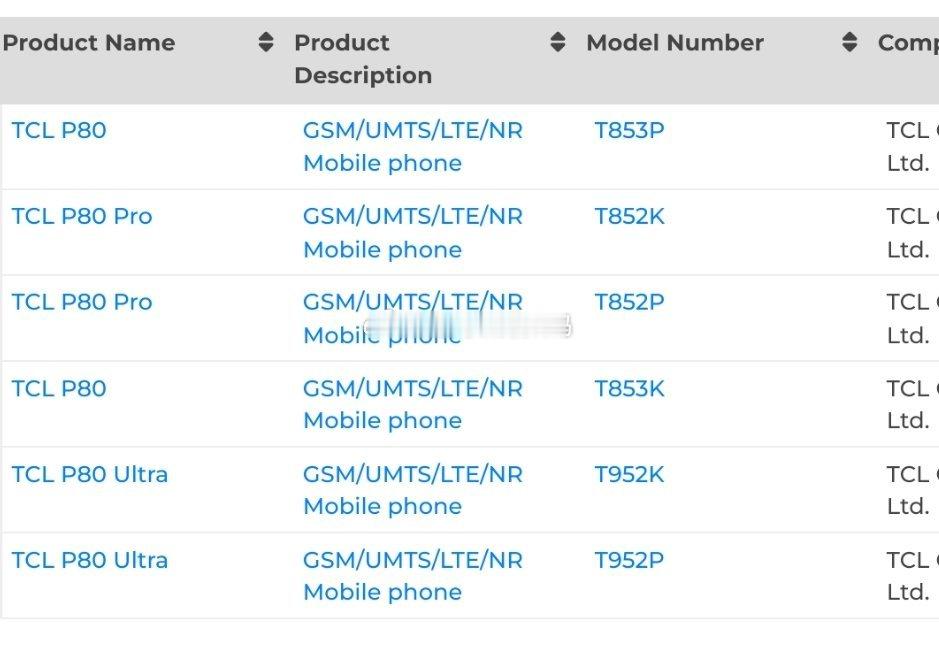Click model number T852K link

pos(629,216)
